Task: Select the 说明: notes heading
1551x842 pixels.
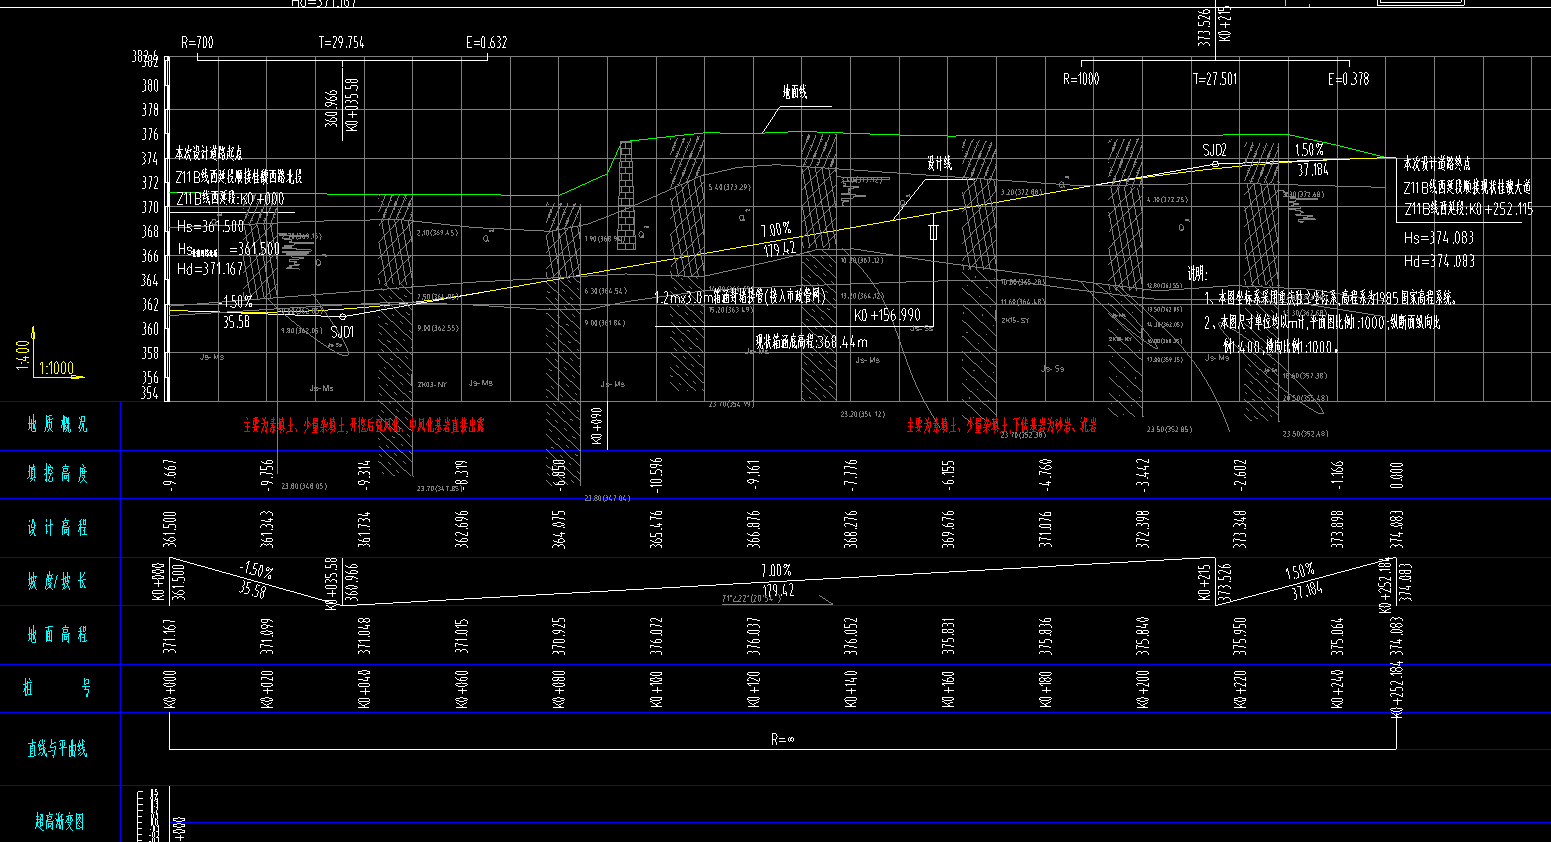Action: click(x=1197, y=273)
